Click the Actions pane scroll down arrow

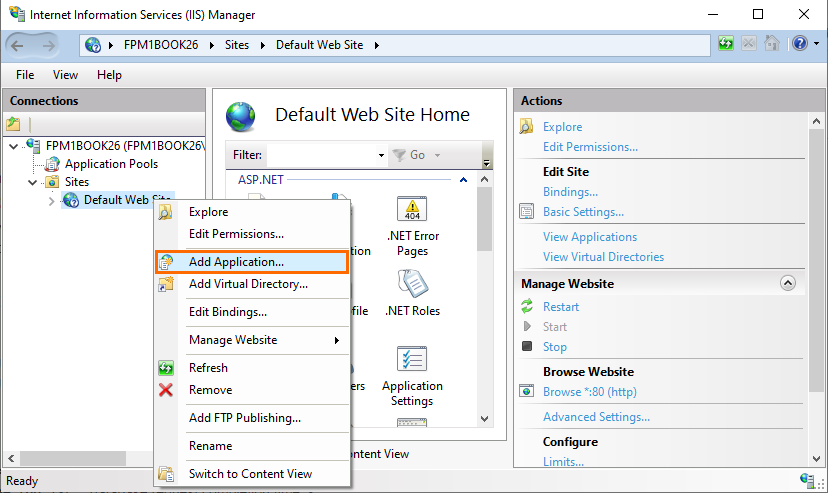pos(816,459)
